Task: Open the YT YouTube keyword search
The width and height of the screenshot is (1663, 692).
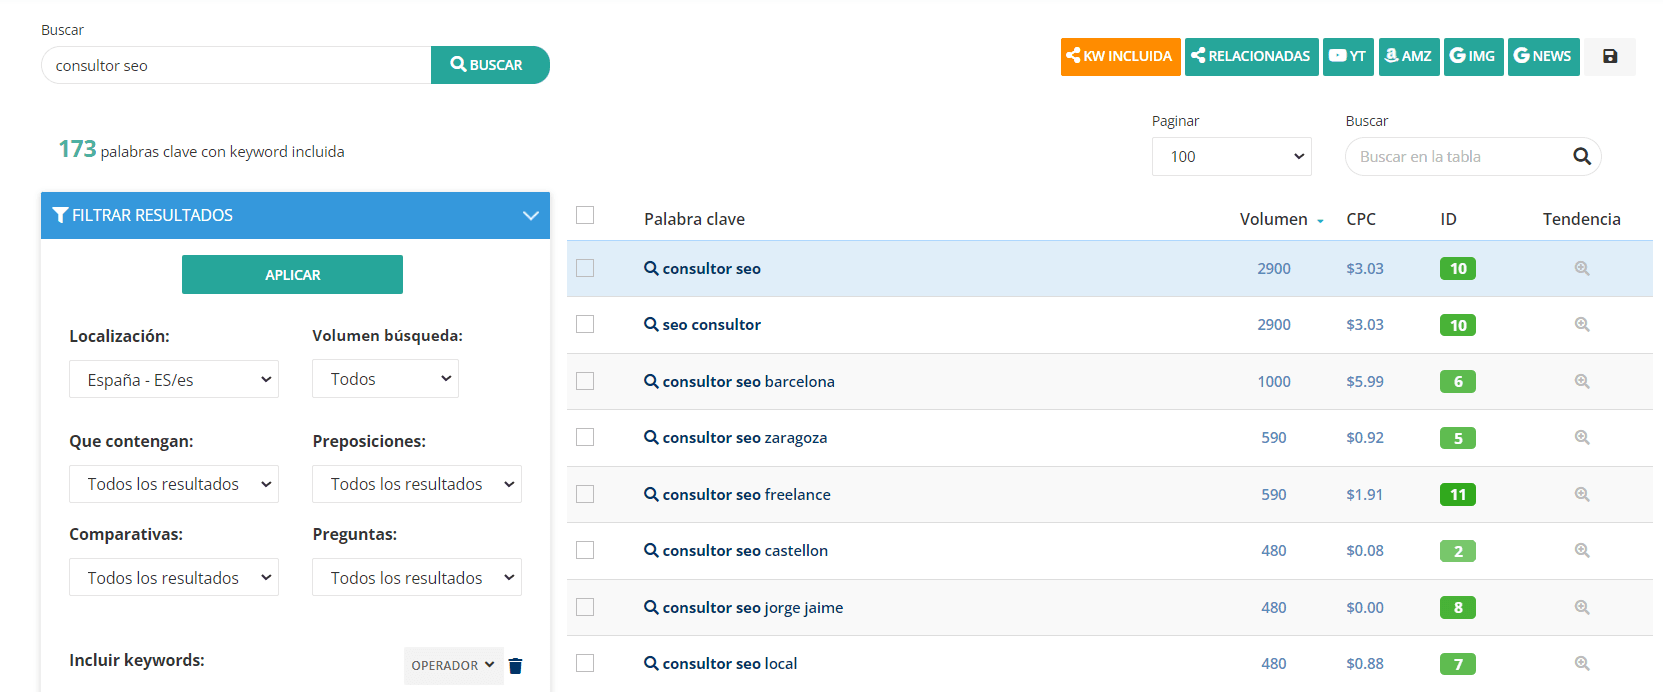Action: click(x=1347, y=56)
